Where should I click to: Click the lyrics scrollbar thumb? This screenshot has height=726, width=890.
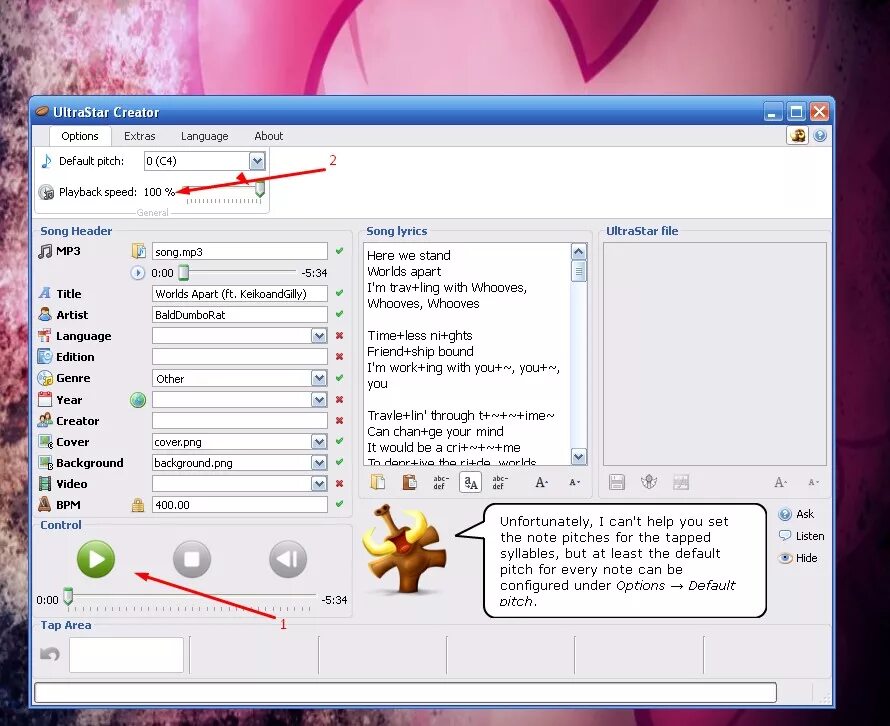578,271
